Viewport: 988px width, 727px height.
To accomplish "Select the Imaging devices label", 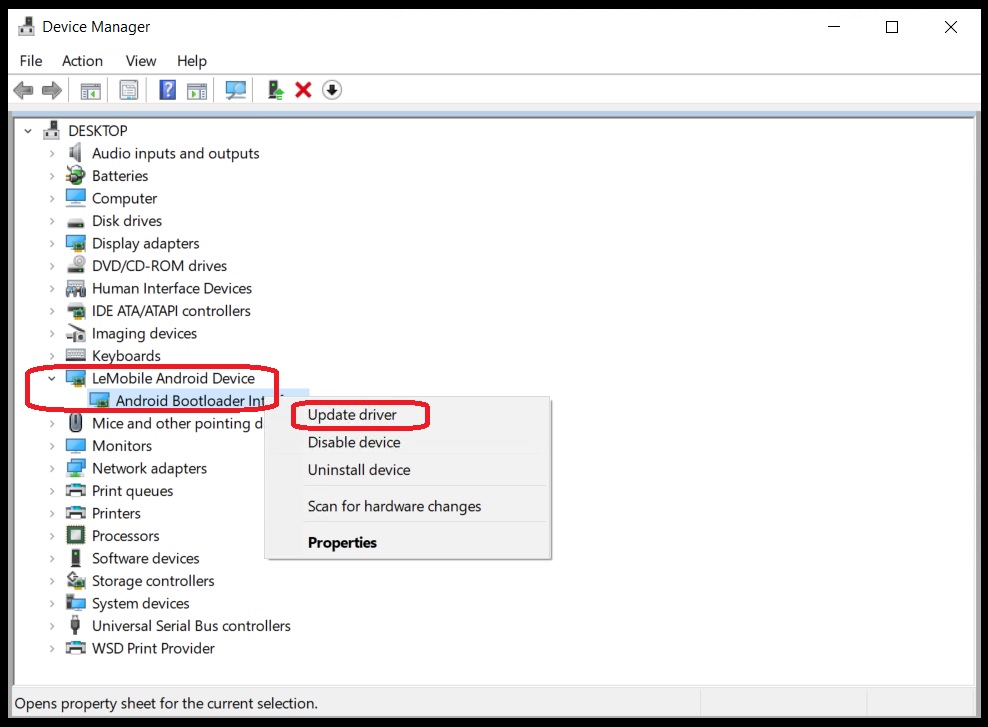I will pos(144,333).
